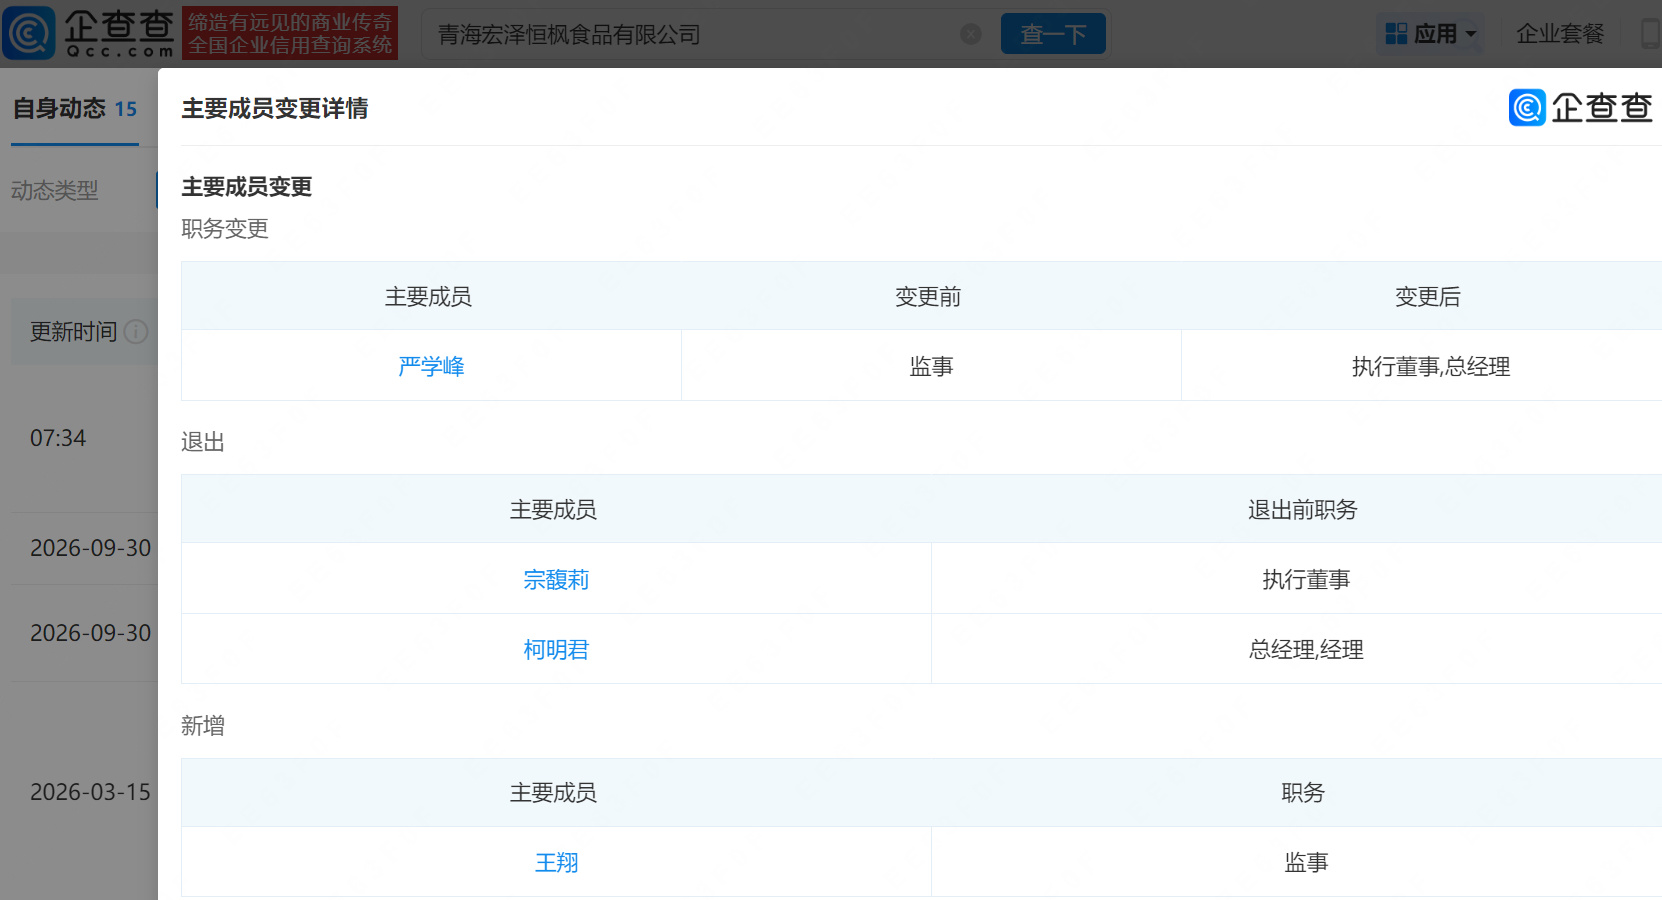Open the profile link for 王翔
The image size is (1662, 900).
pos(556,862)
